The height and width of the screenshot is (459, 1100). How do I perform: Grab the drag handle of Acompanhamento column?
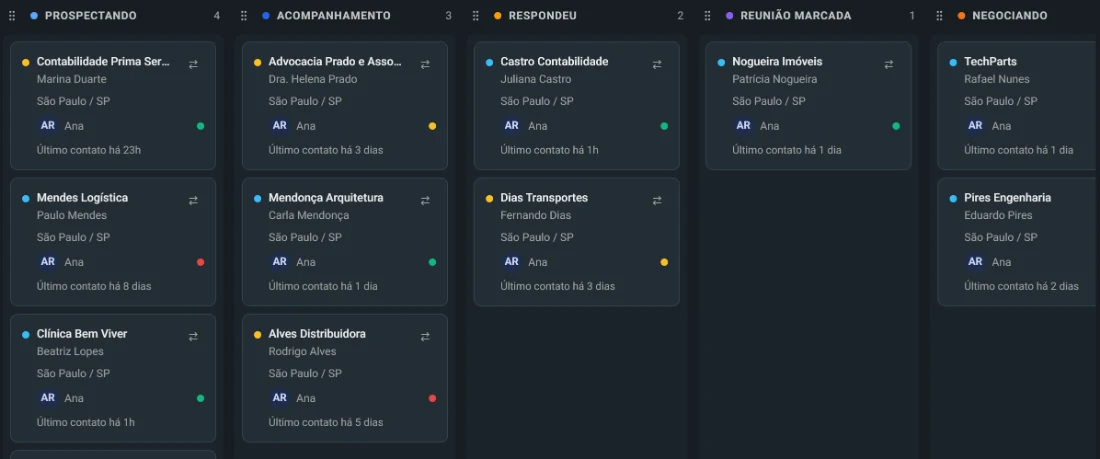coord(244,15)
